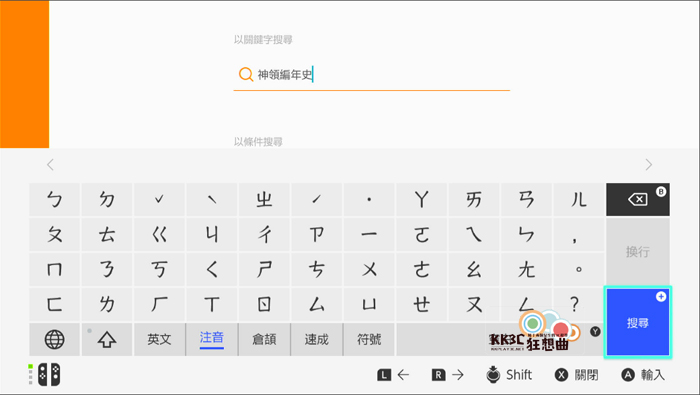
Task: Tap the ㄉ key
Action: pos(107,199)
